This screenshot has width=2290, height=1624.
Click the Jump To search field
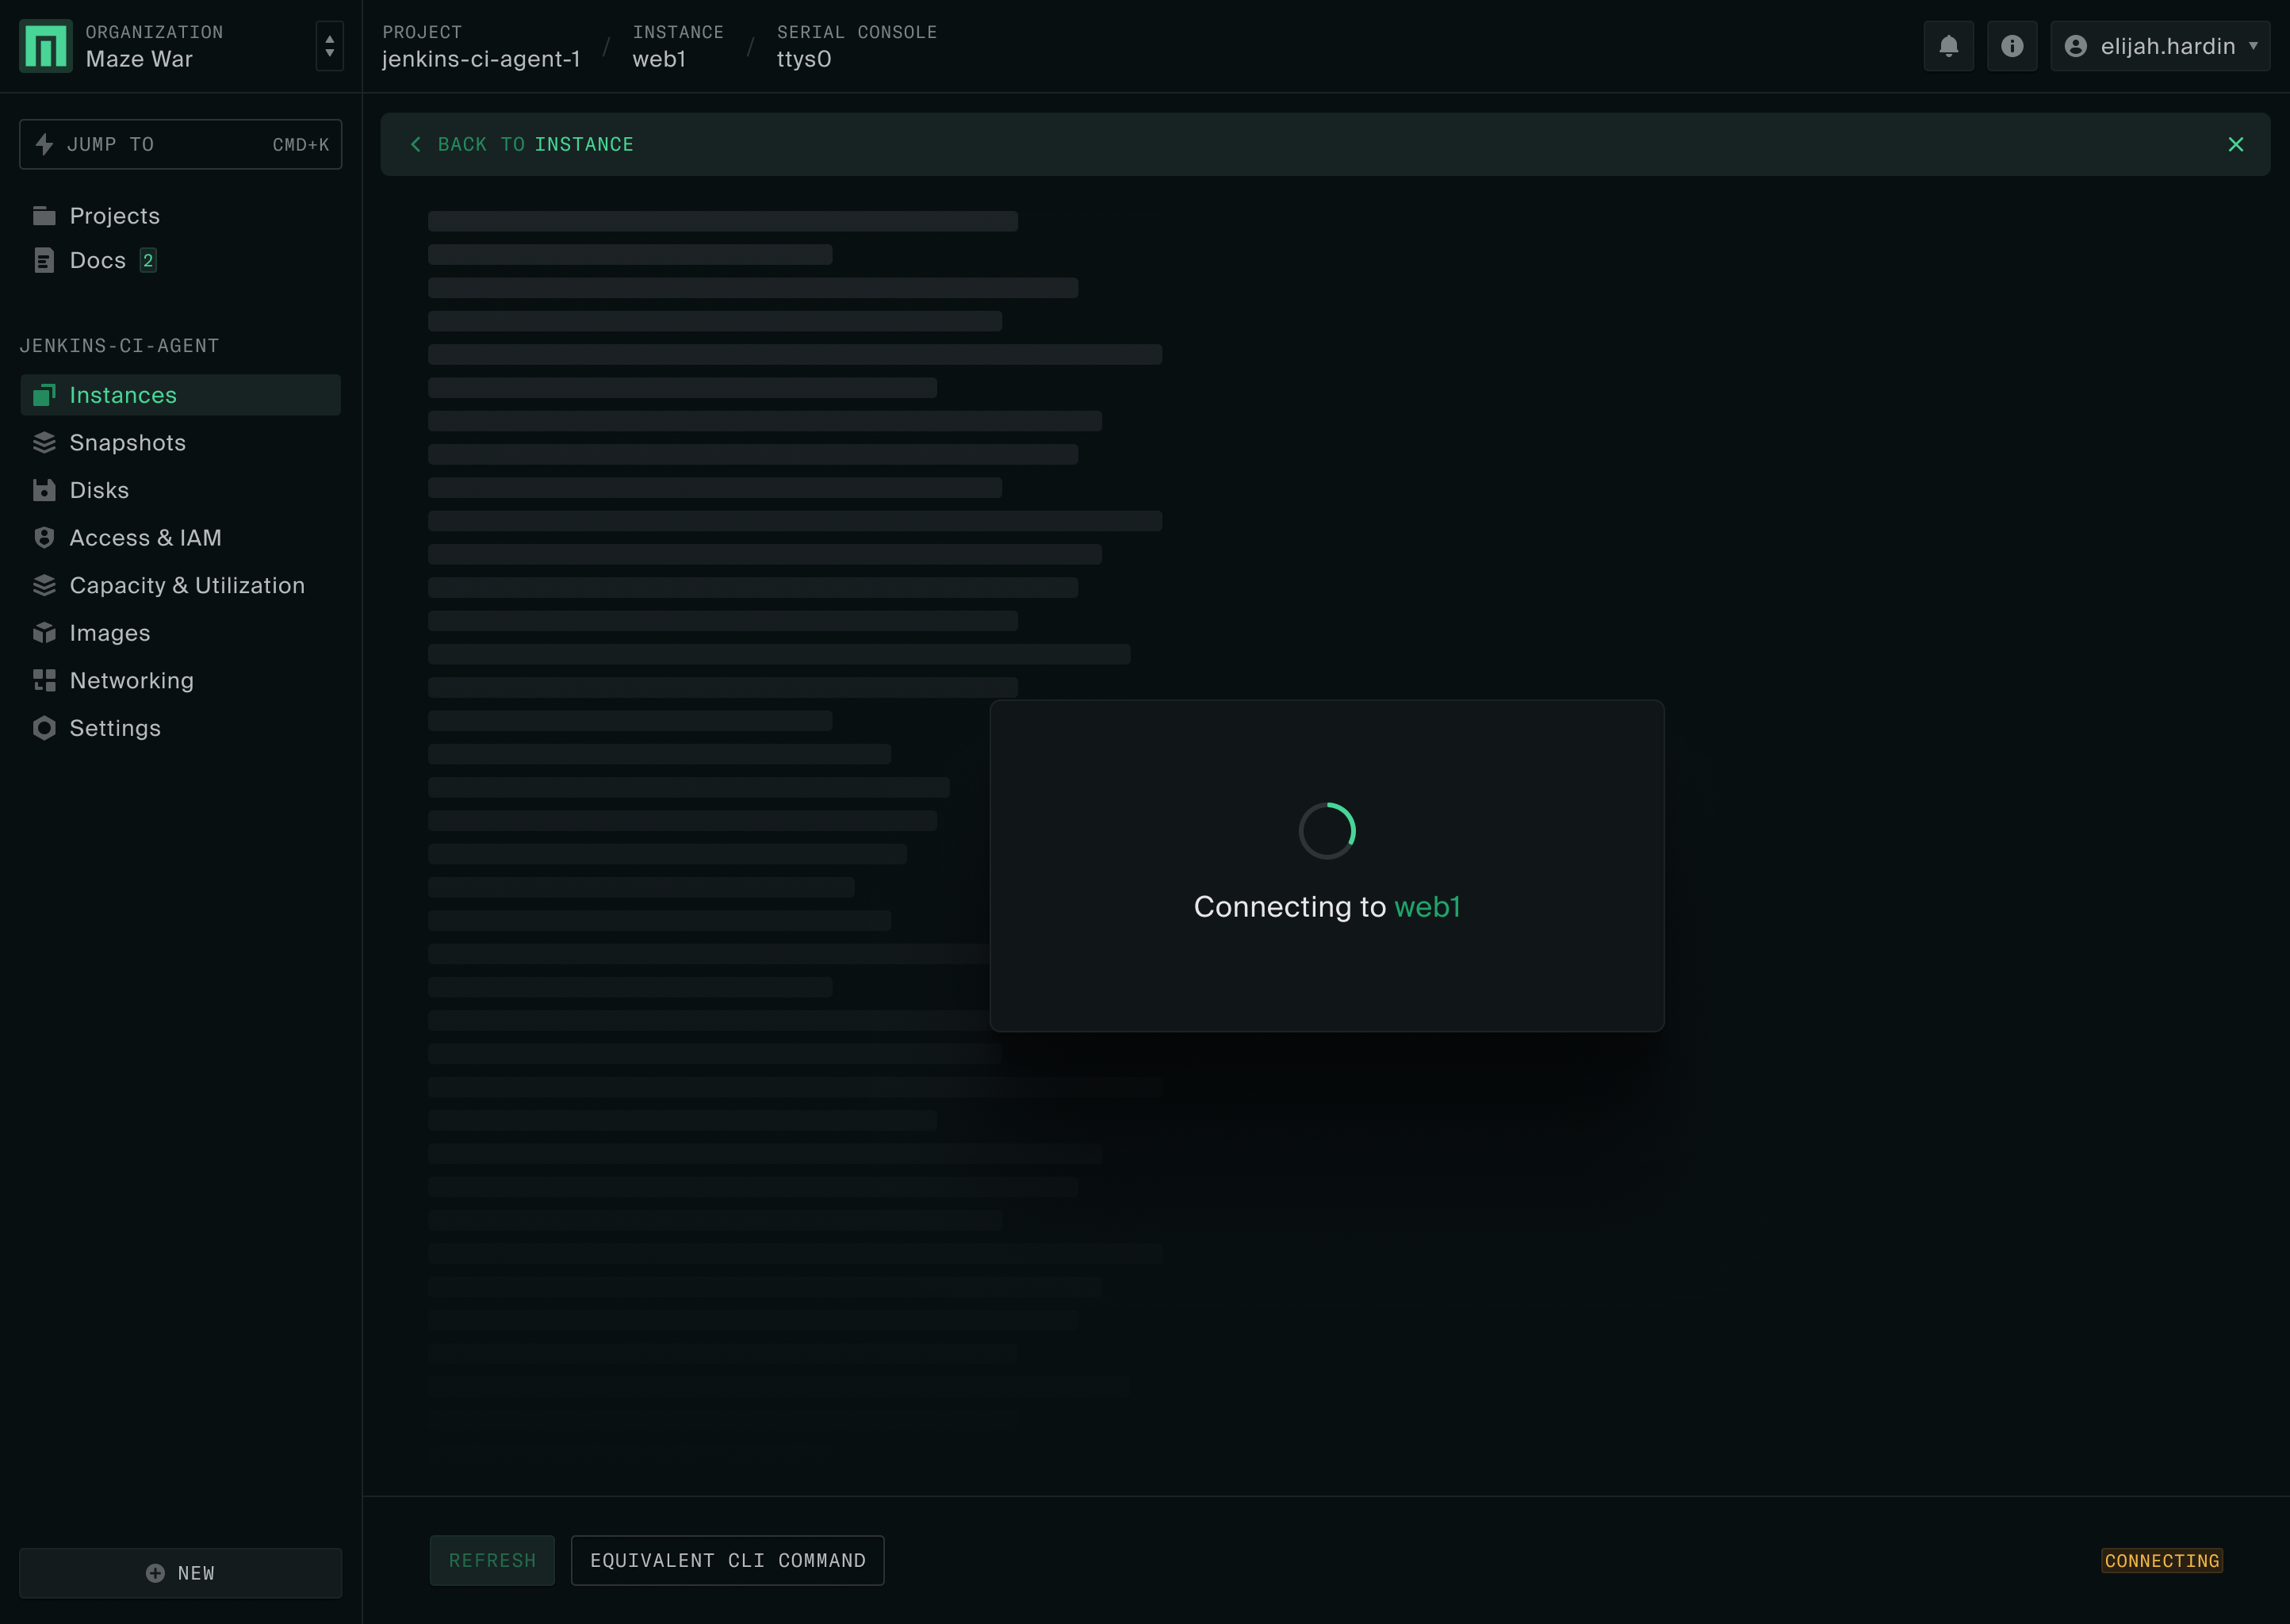point(180,144)
